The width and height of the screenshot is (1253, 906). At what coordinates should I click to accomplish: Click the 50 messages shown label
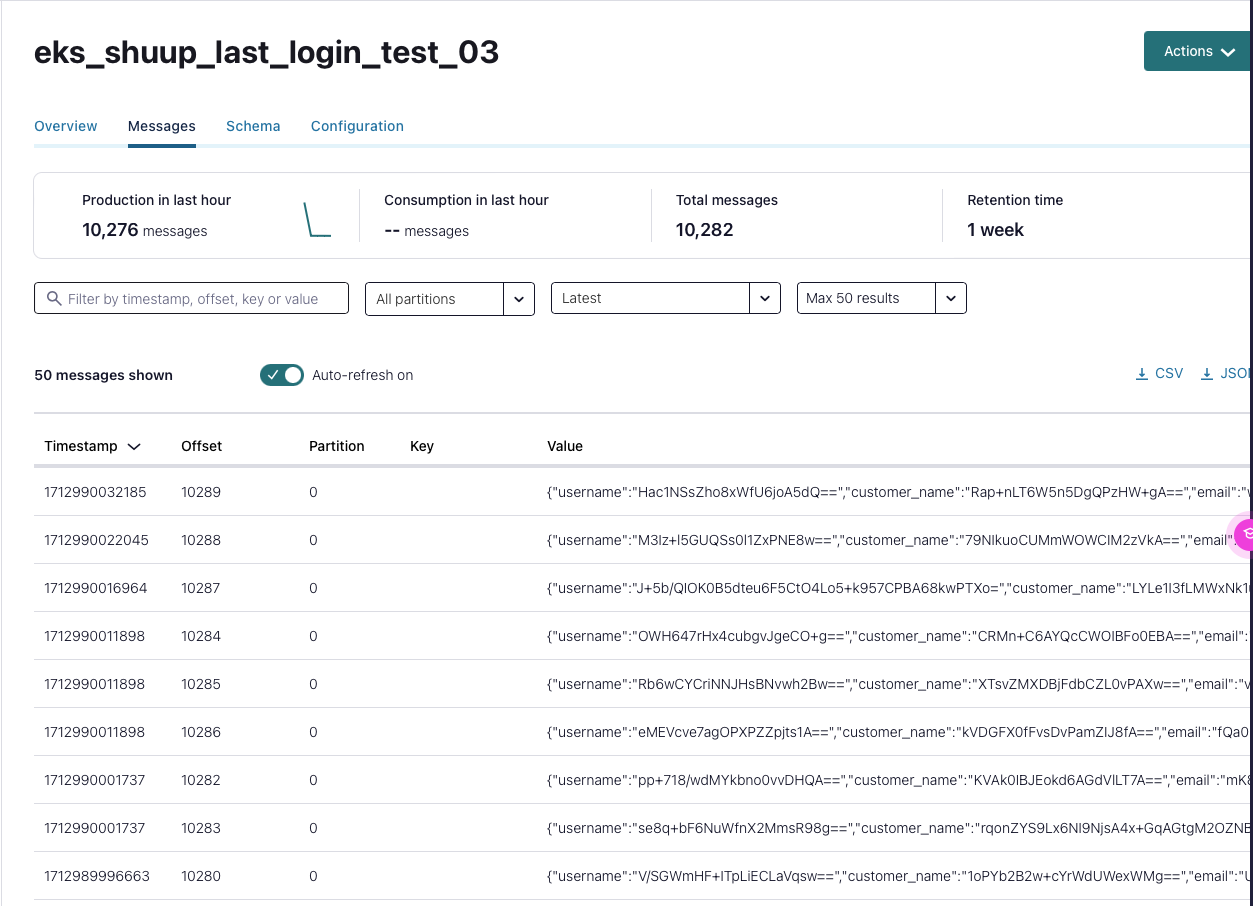(103, 375)
